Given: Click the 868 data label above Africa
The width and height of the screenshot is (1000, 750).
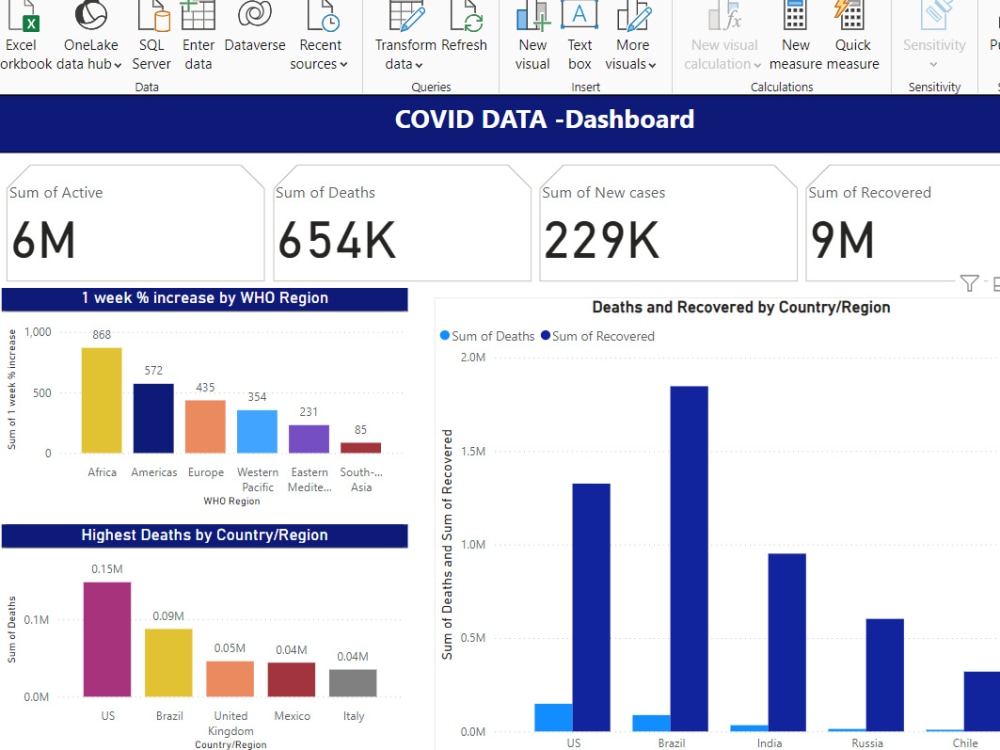Looking at the screenshot, I should click(x=101, y=335).
